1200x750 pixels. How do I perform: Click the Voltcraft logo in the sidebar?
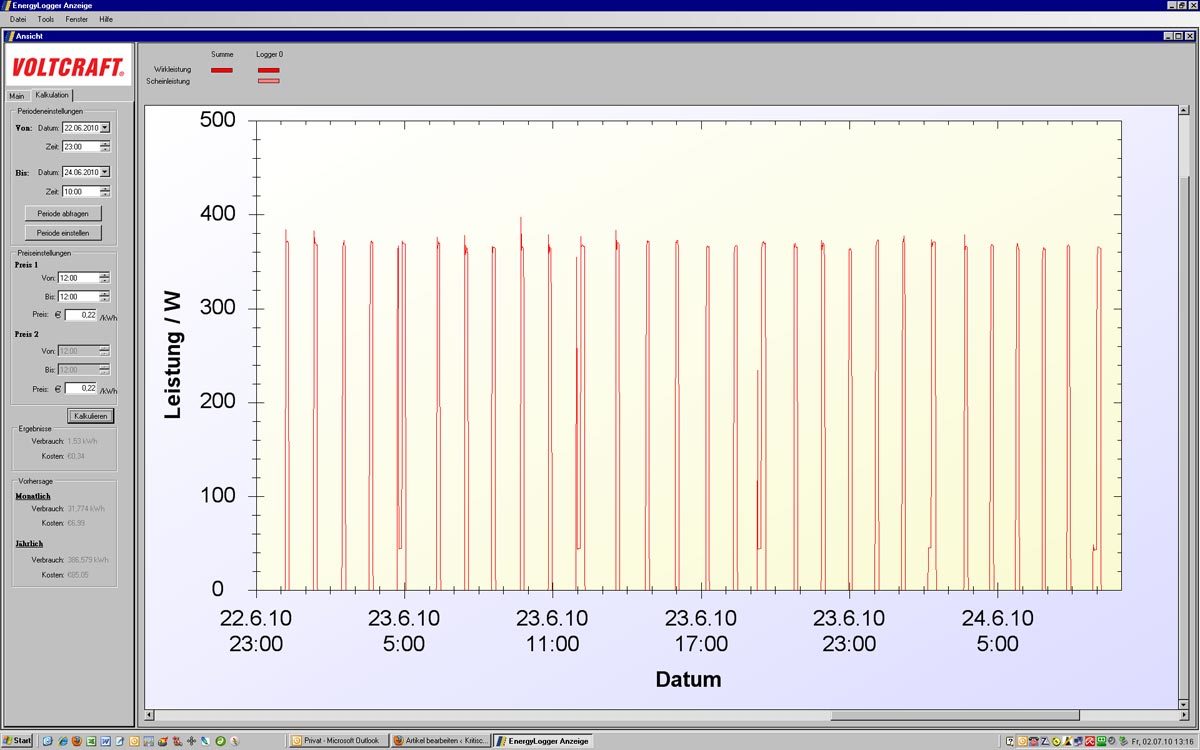tap(68, 67)
